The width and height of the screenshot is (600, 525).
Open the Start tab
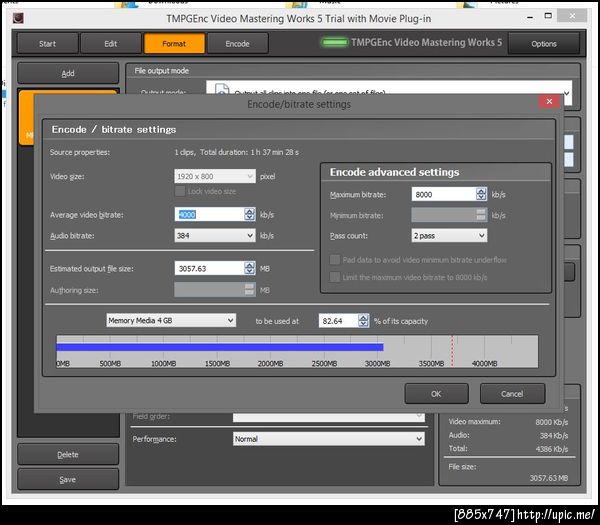tap(47, 44)
